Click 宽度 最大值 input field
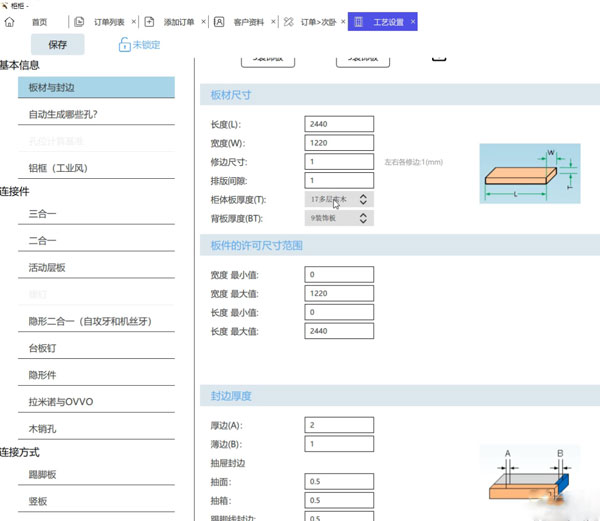Image resolution: width=600 pixels, height=521 pixels. 339,293
